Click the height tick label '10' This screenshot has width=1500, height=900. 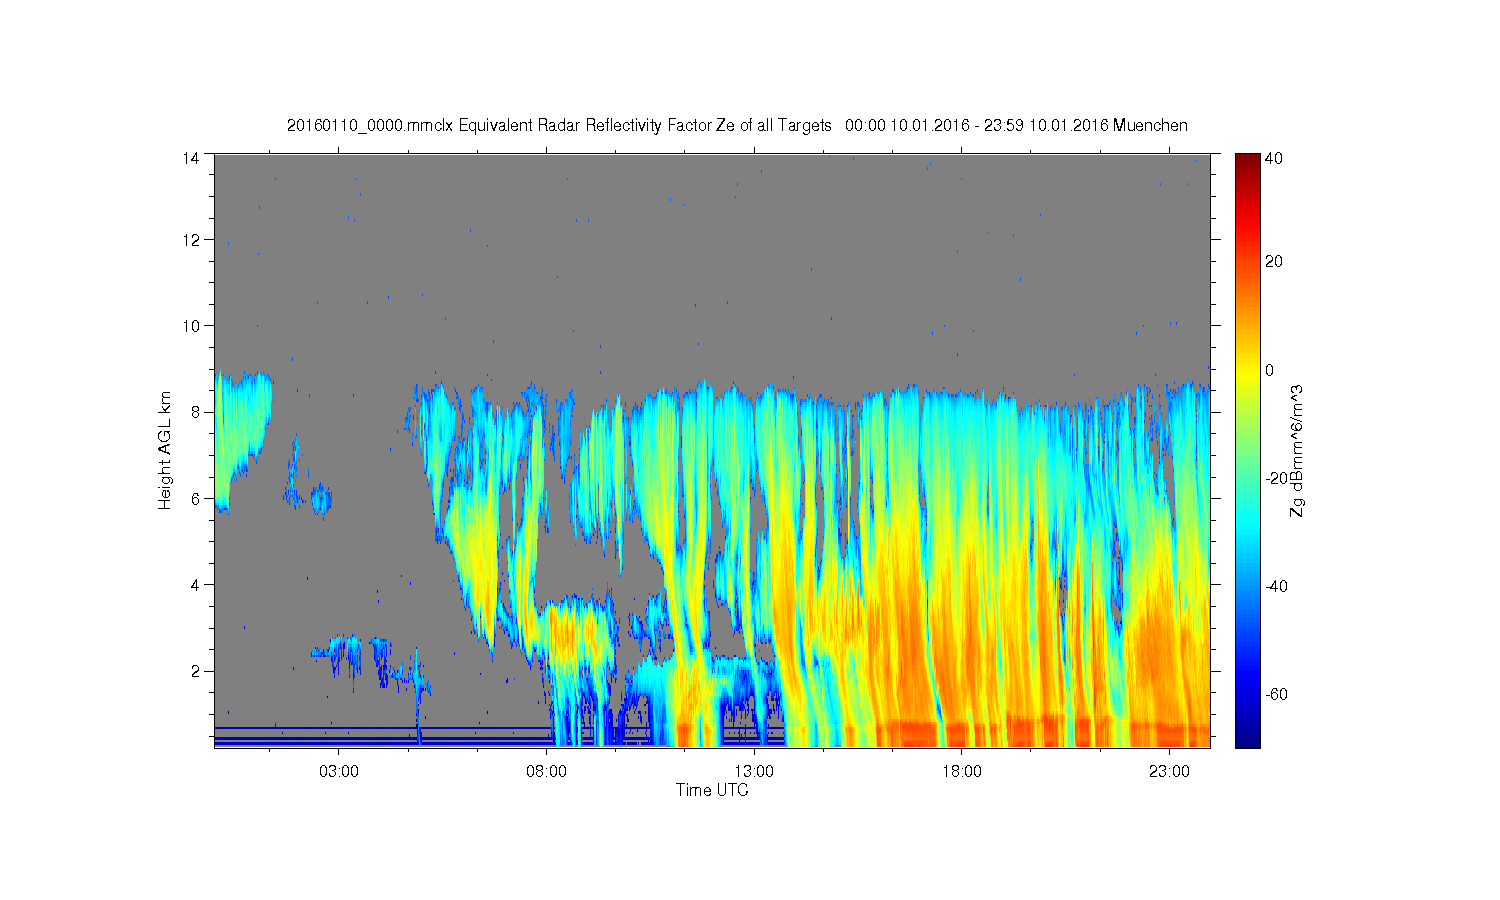pyautogui.click(x=191, y=326)
